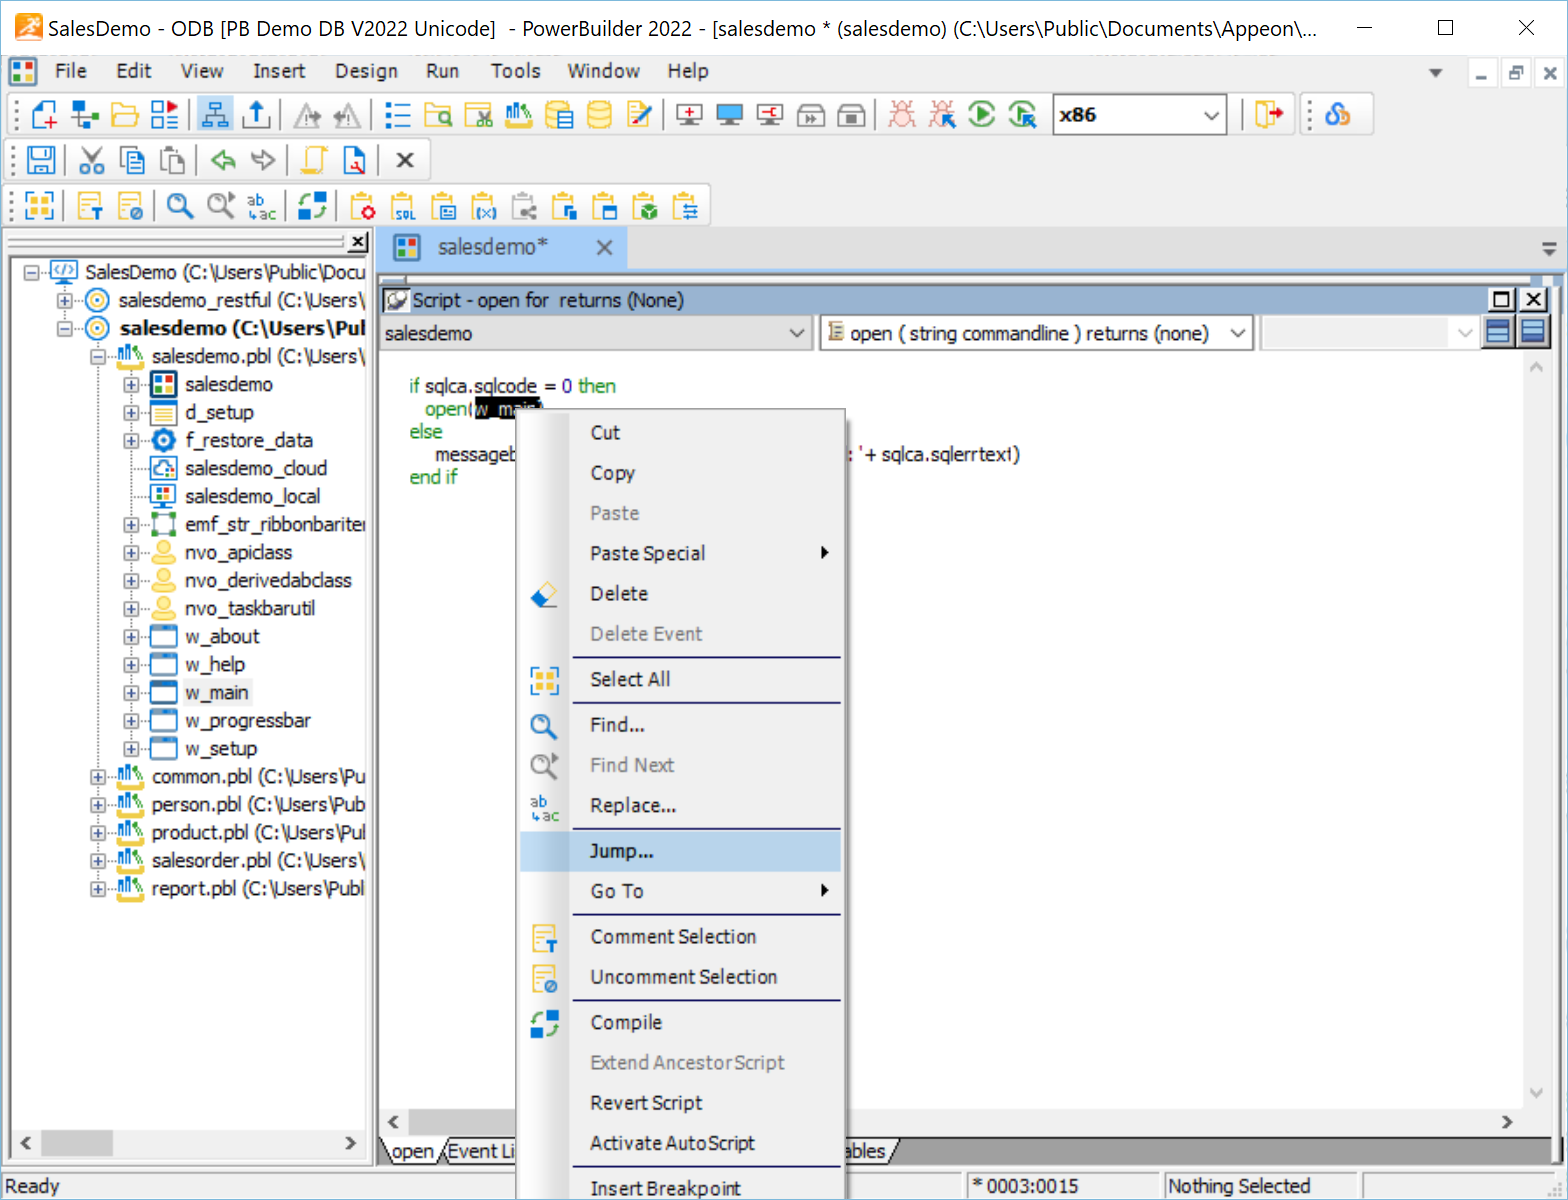The width and height of the screenshot is (1568, 1200).
Task: Toggle the System Tree panel button
Action: click(215, 115)
